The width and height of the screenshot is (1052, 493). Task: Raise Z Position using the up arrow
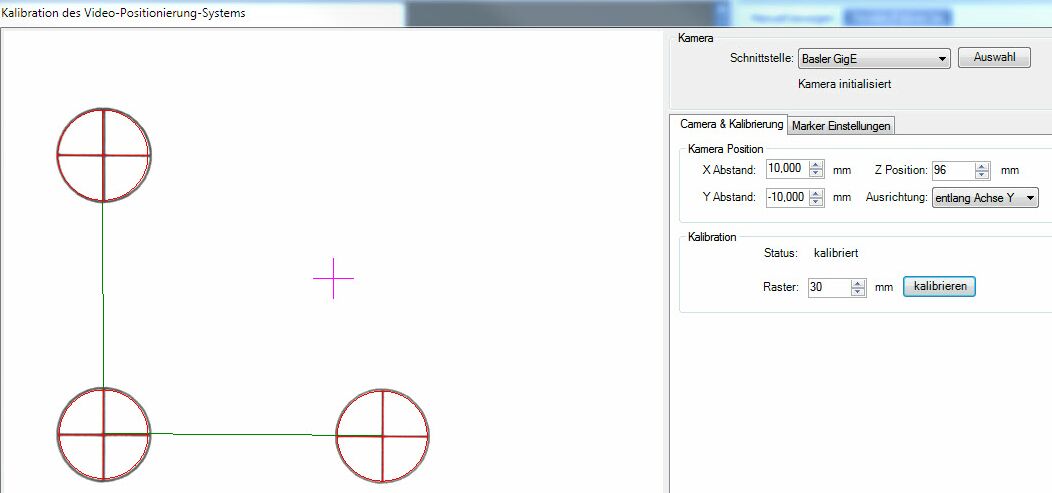coord(982,166)
